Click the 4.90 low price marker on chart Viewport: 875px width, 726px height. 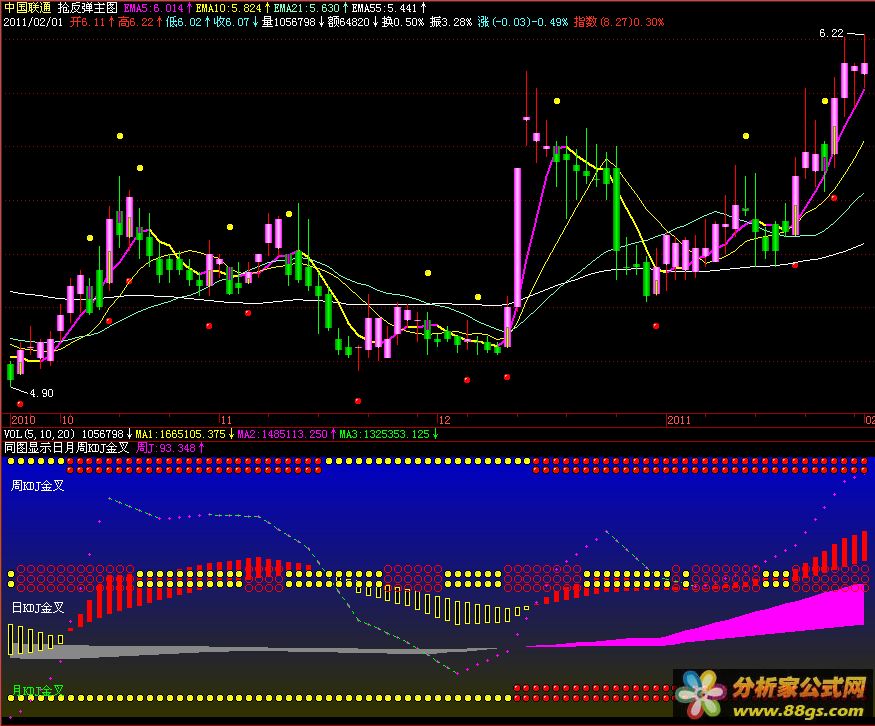tap(41, 393)
